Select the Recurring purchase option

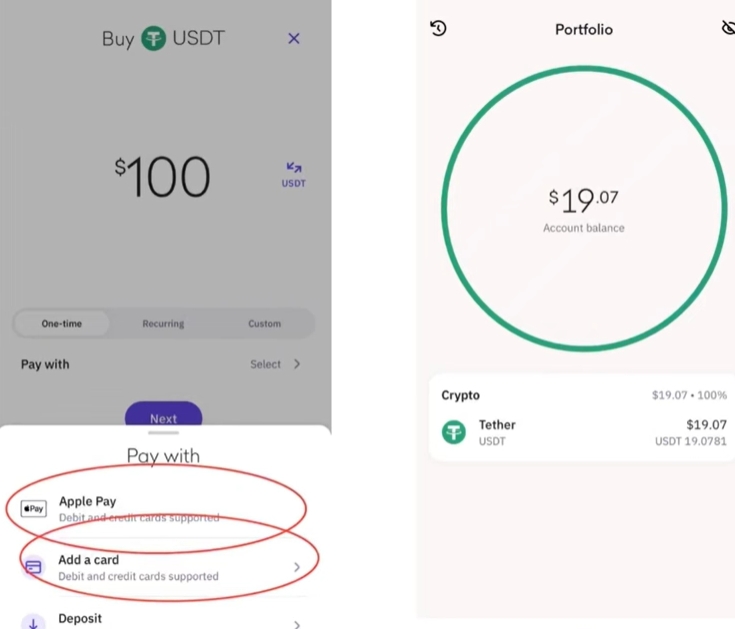tap(163, 323)
